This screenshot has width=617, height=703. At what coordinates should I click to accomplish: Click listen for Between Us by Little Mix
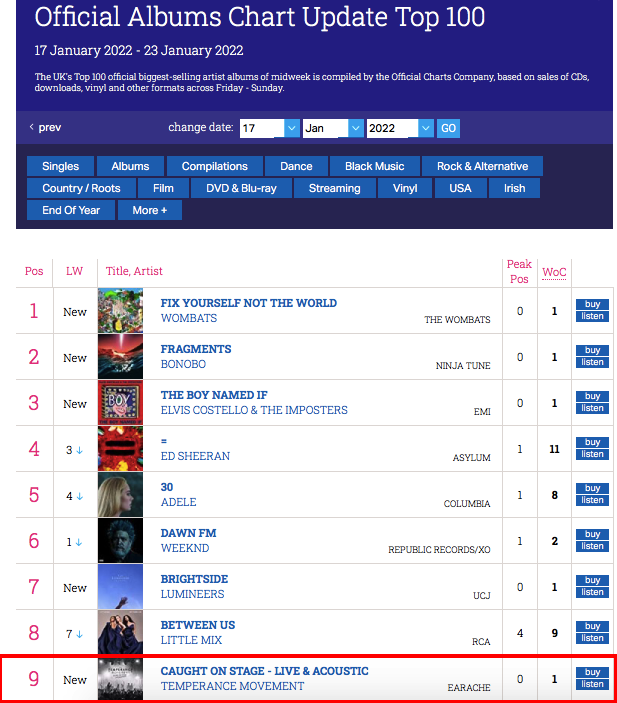[592, 638]
